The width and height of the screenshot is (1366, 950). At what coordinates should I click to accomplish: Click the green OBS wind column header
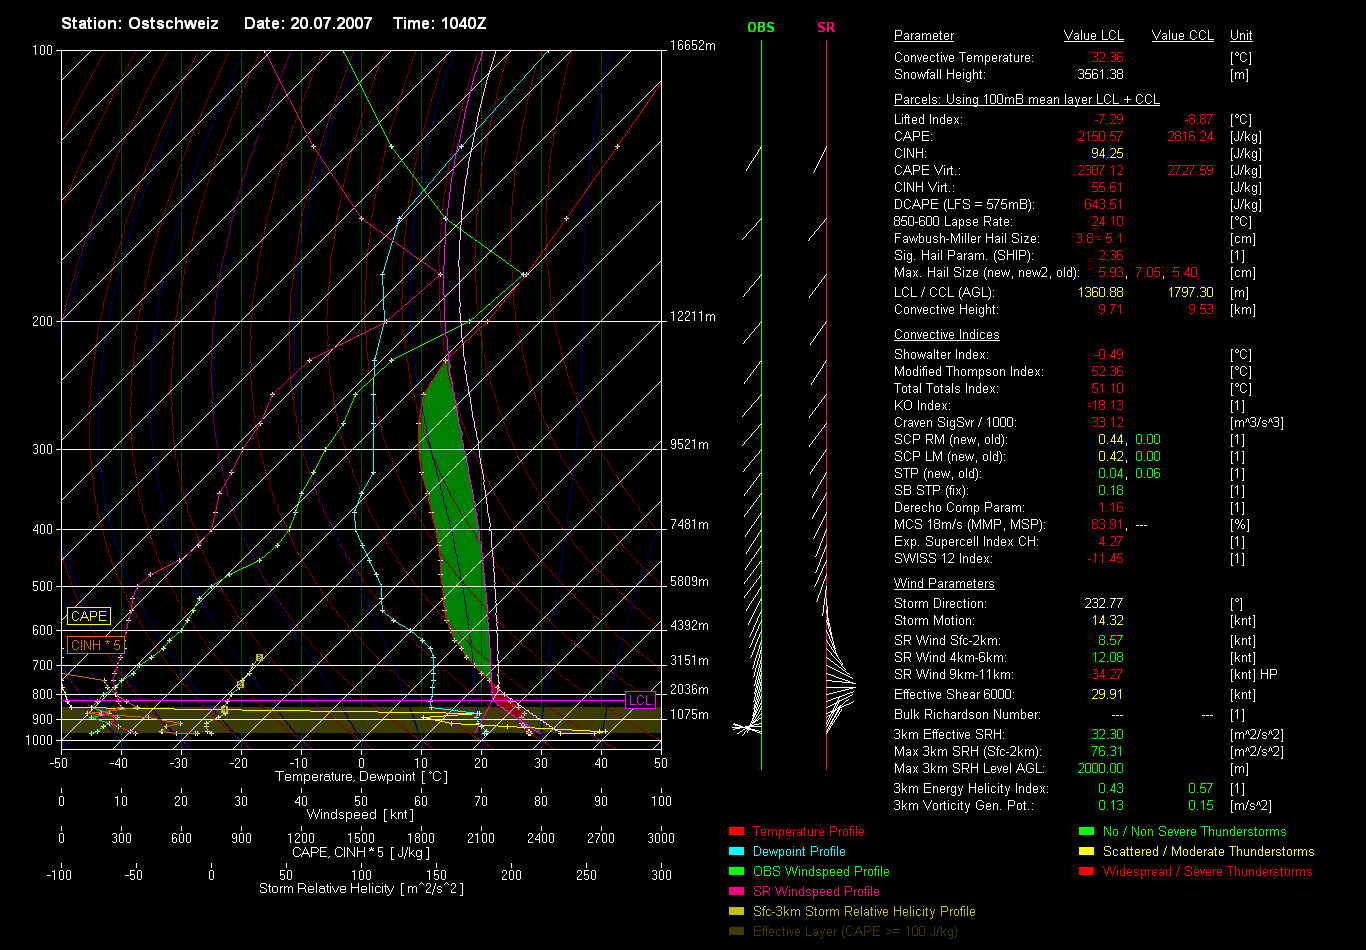(x=761, y=28)
